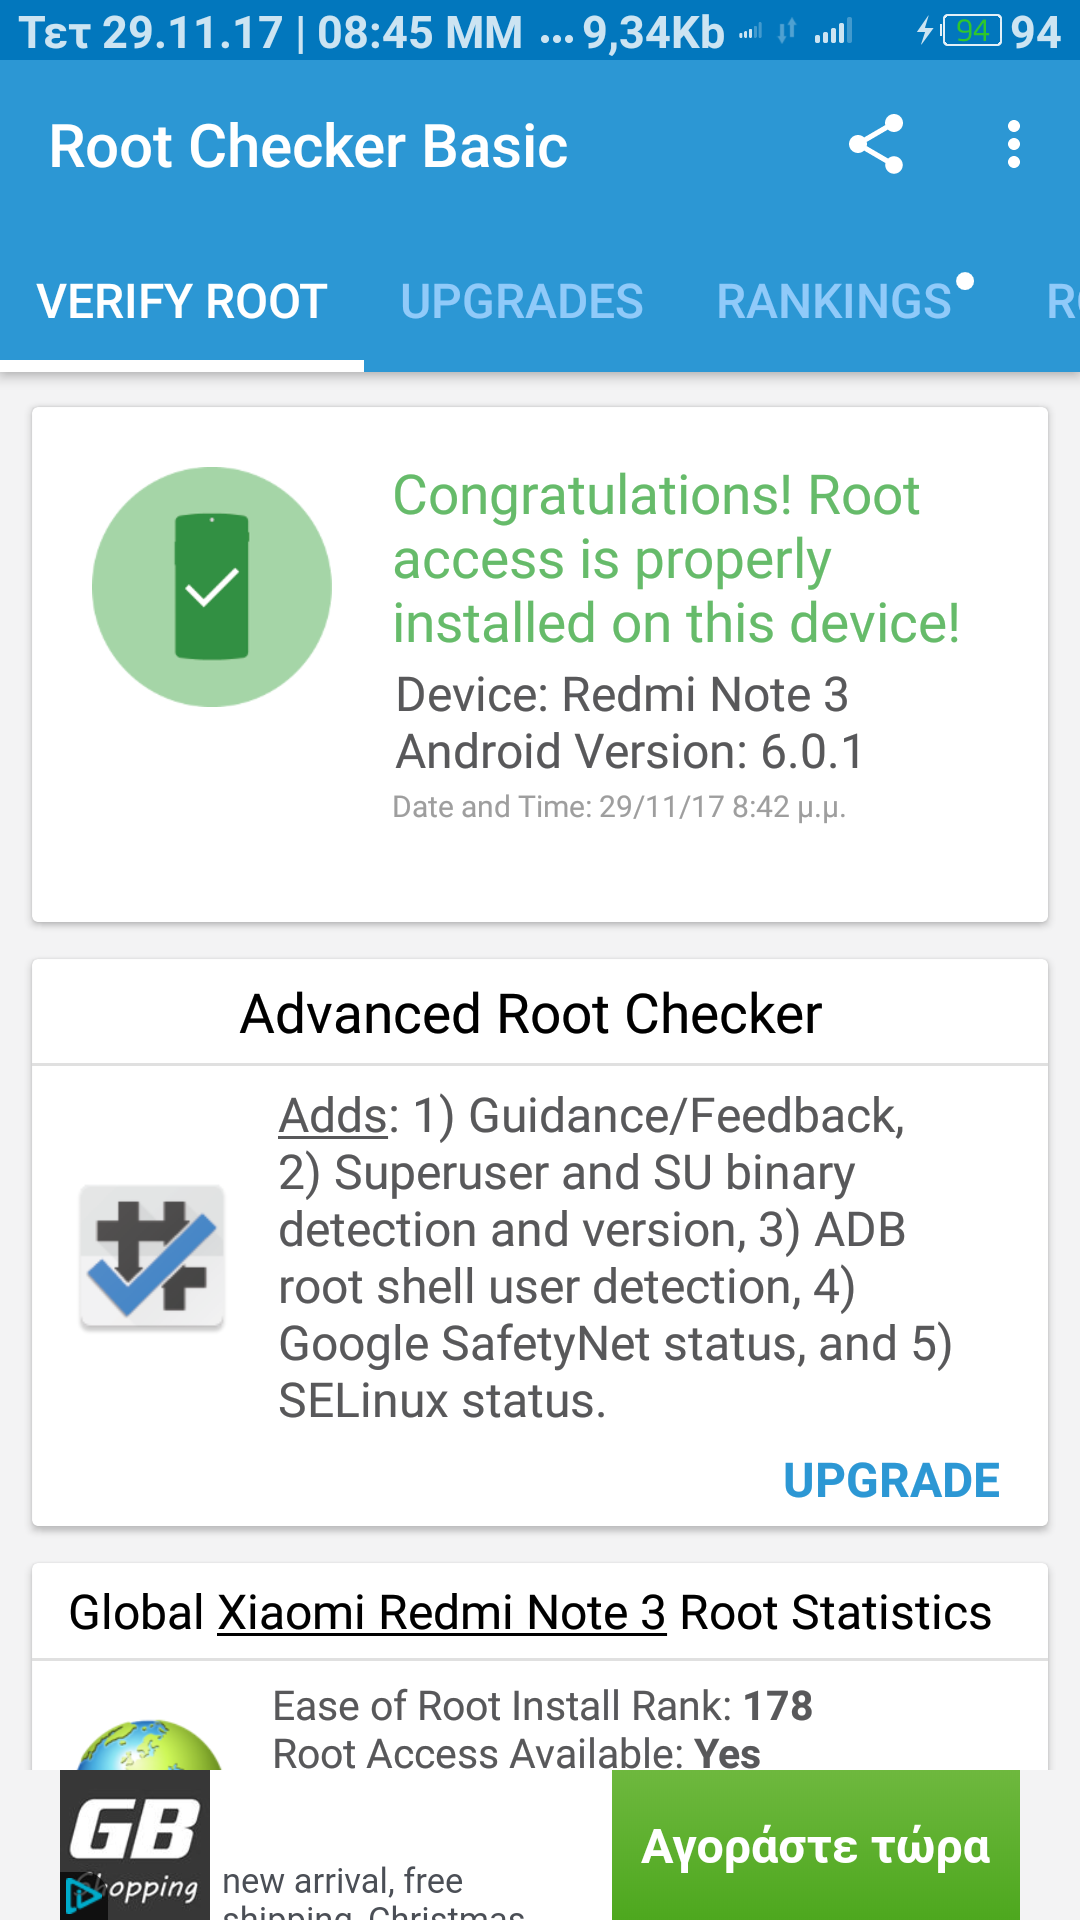Tap the underlined Adds link text
The width and height of the screenshot is (1080, 1920).
pos(332,1116)
